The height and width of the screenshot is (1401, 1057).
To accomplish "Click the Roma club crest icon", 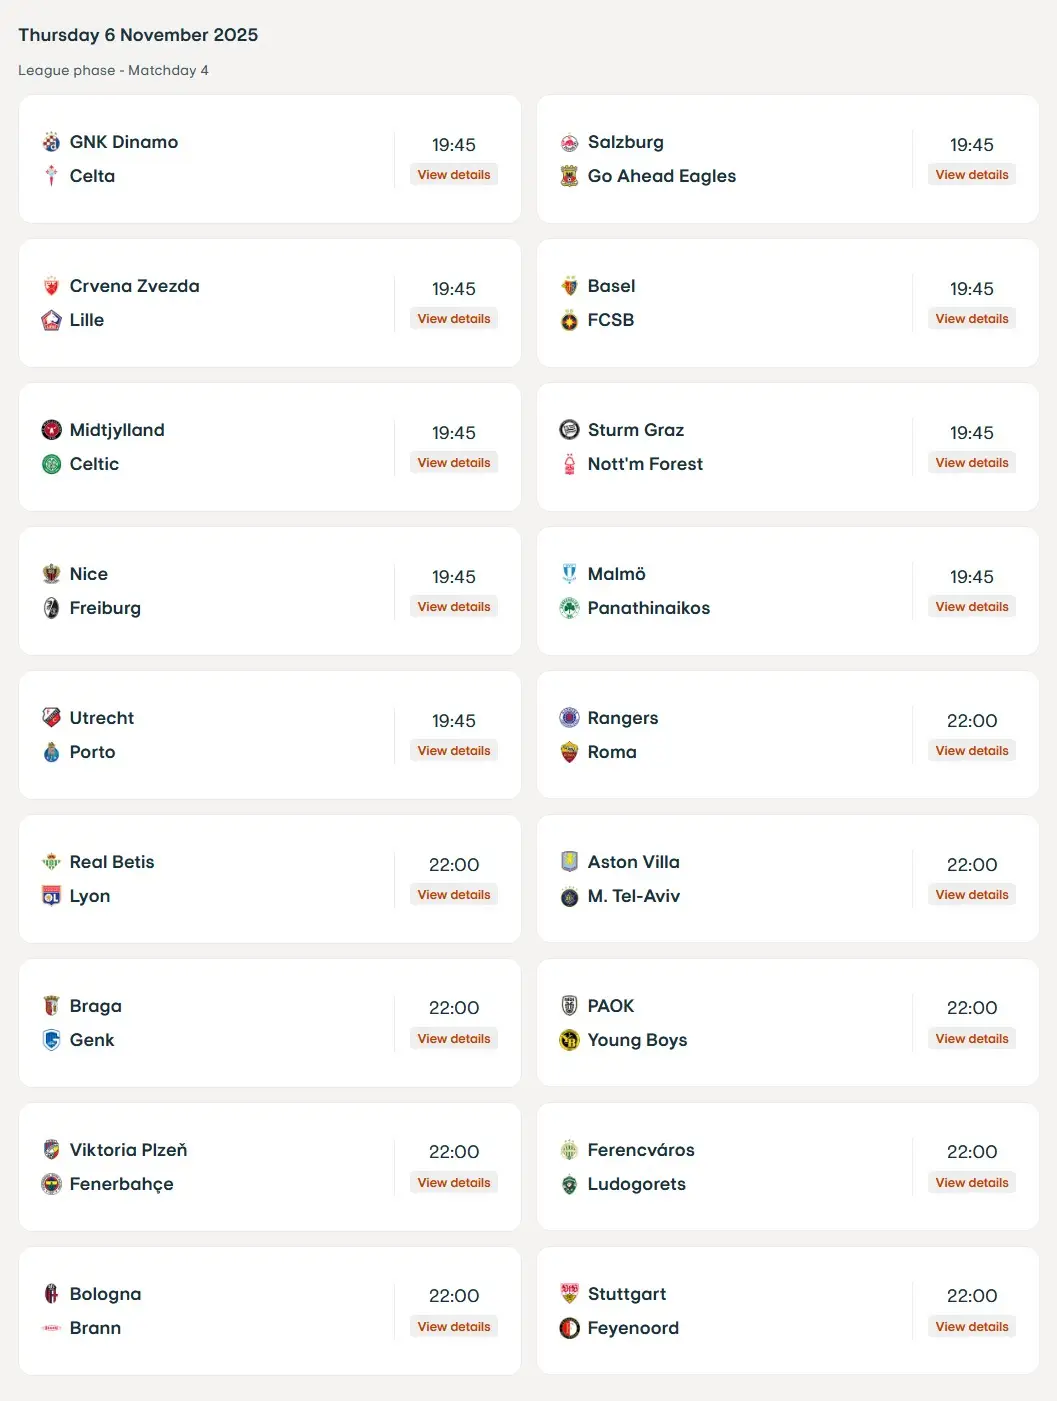I will (569, 752).
